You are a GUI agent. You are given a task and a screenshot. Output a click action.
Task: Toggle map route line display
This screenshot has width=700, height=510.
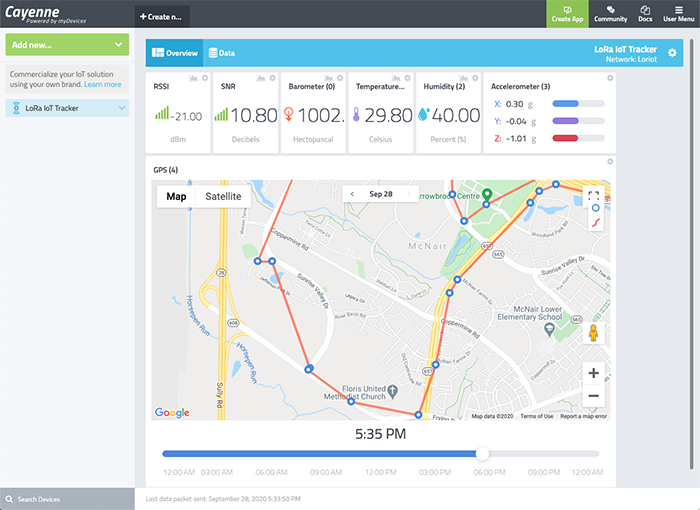[x=595, y=222]
